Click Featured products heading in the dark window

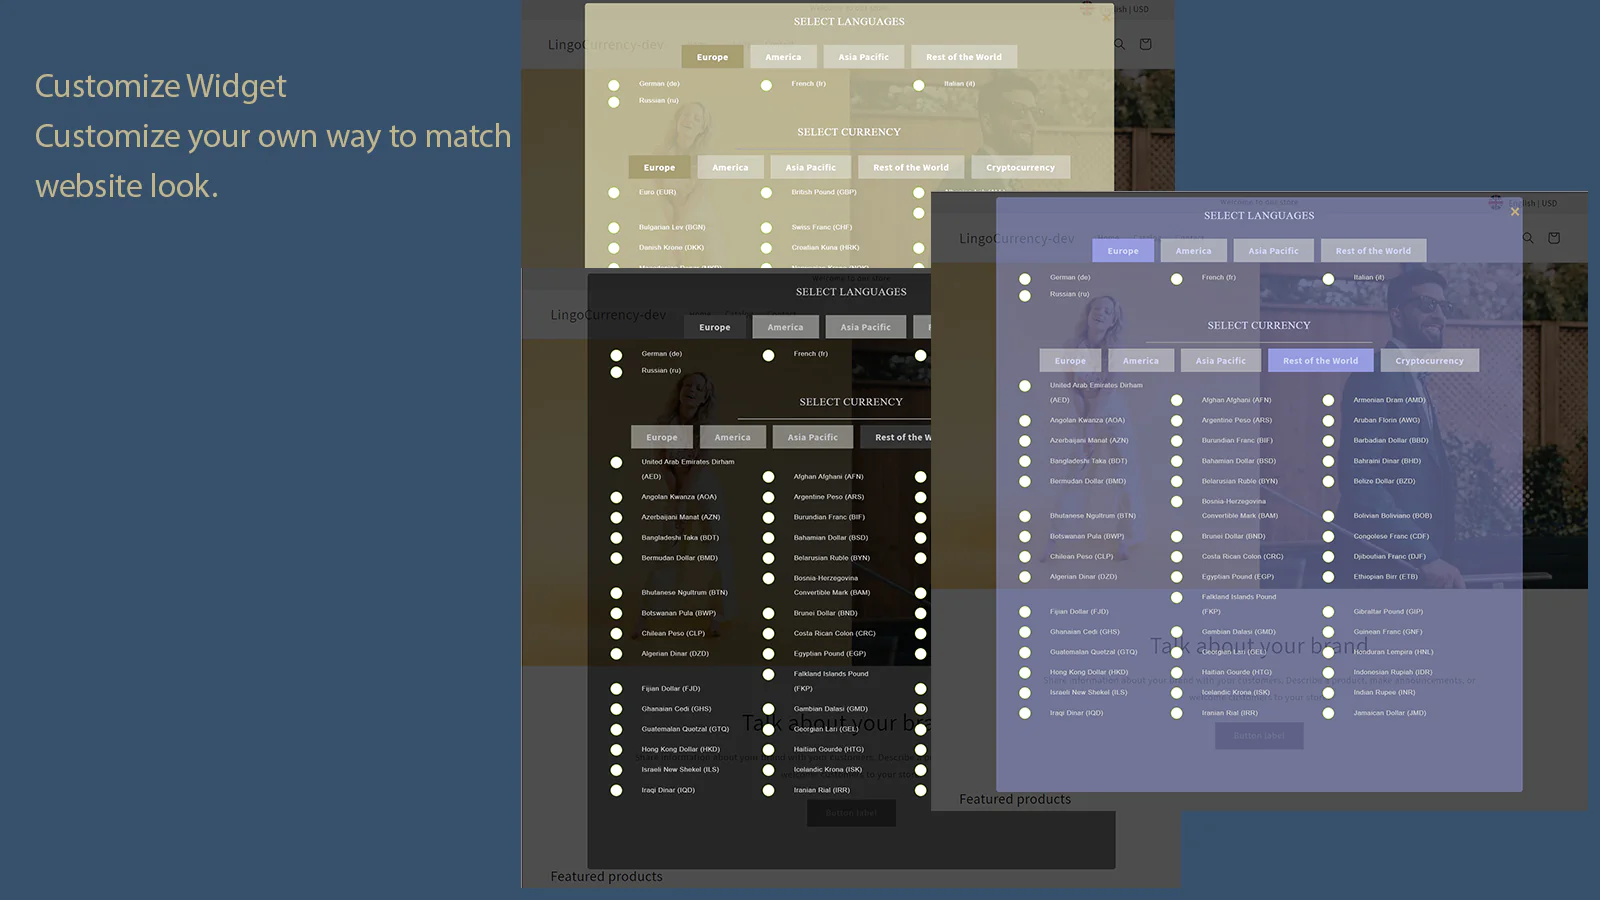606,876
